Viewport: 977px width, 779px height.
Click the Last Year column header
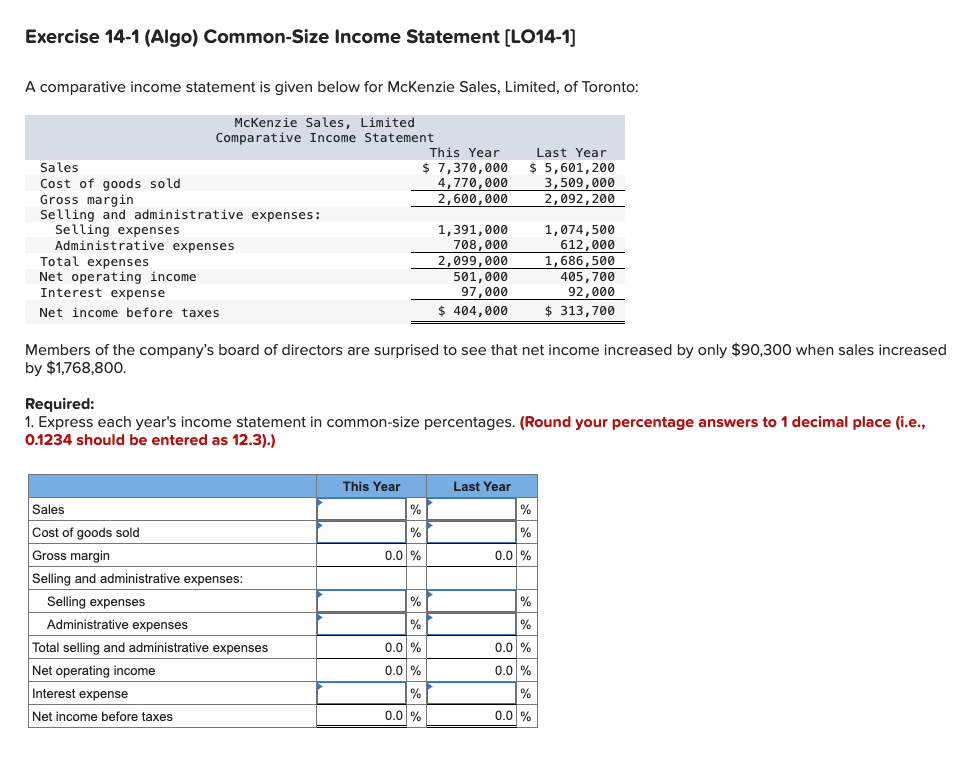click(481, 486)
